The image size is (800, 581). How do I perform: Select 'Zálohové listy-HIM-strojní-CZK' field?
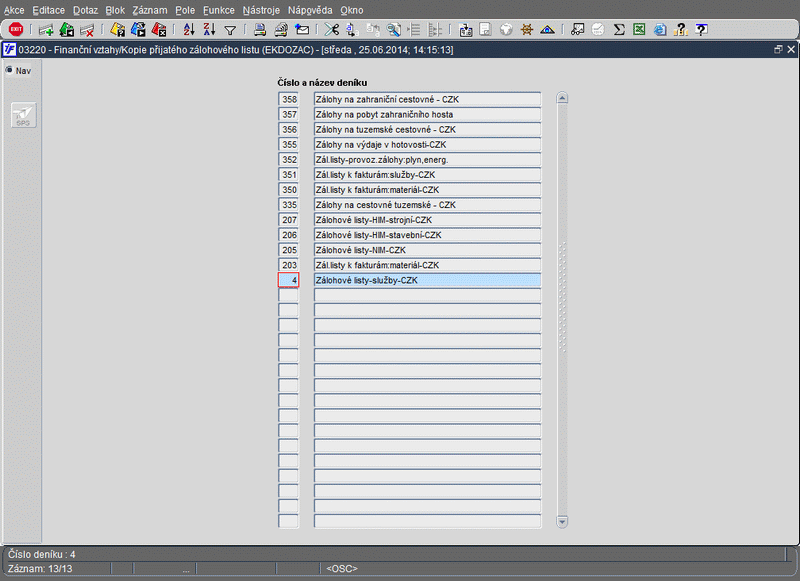pos(427,220)
